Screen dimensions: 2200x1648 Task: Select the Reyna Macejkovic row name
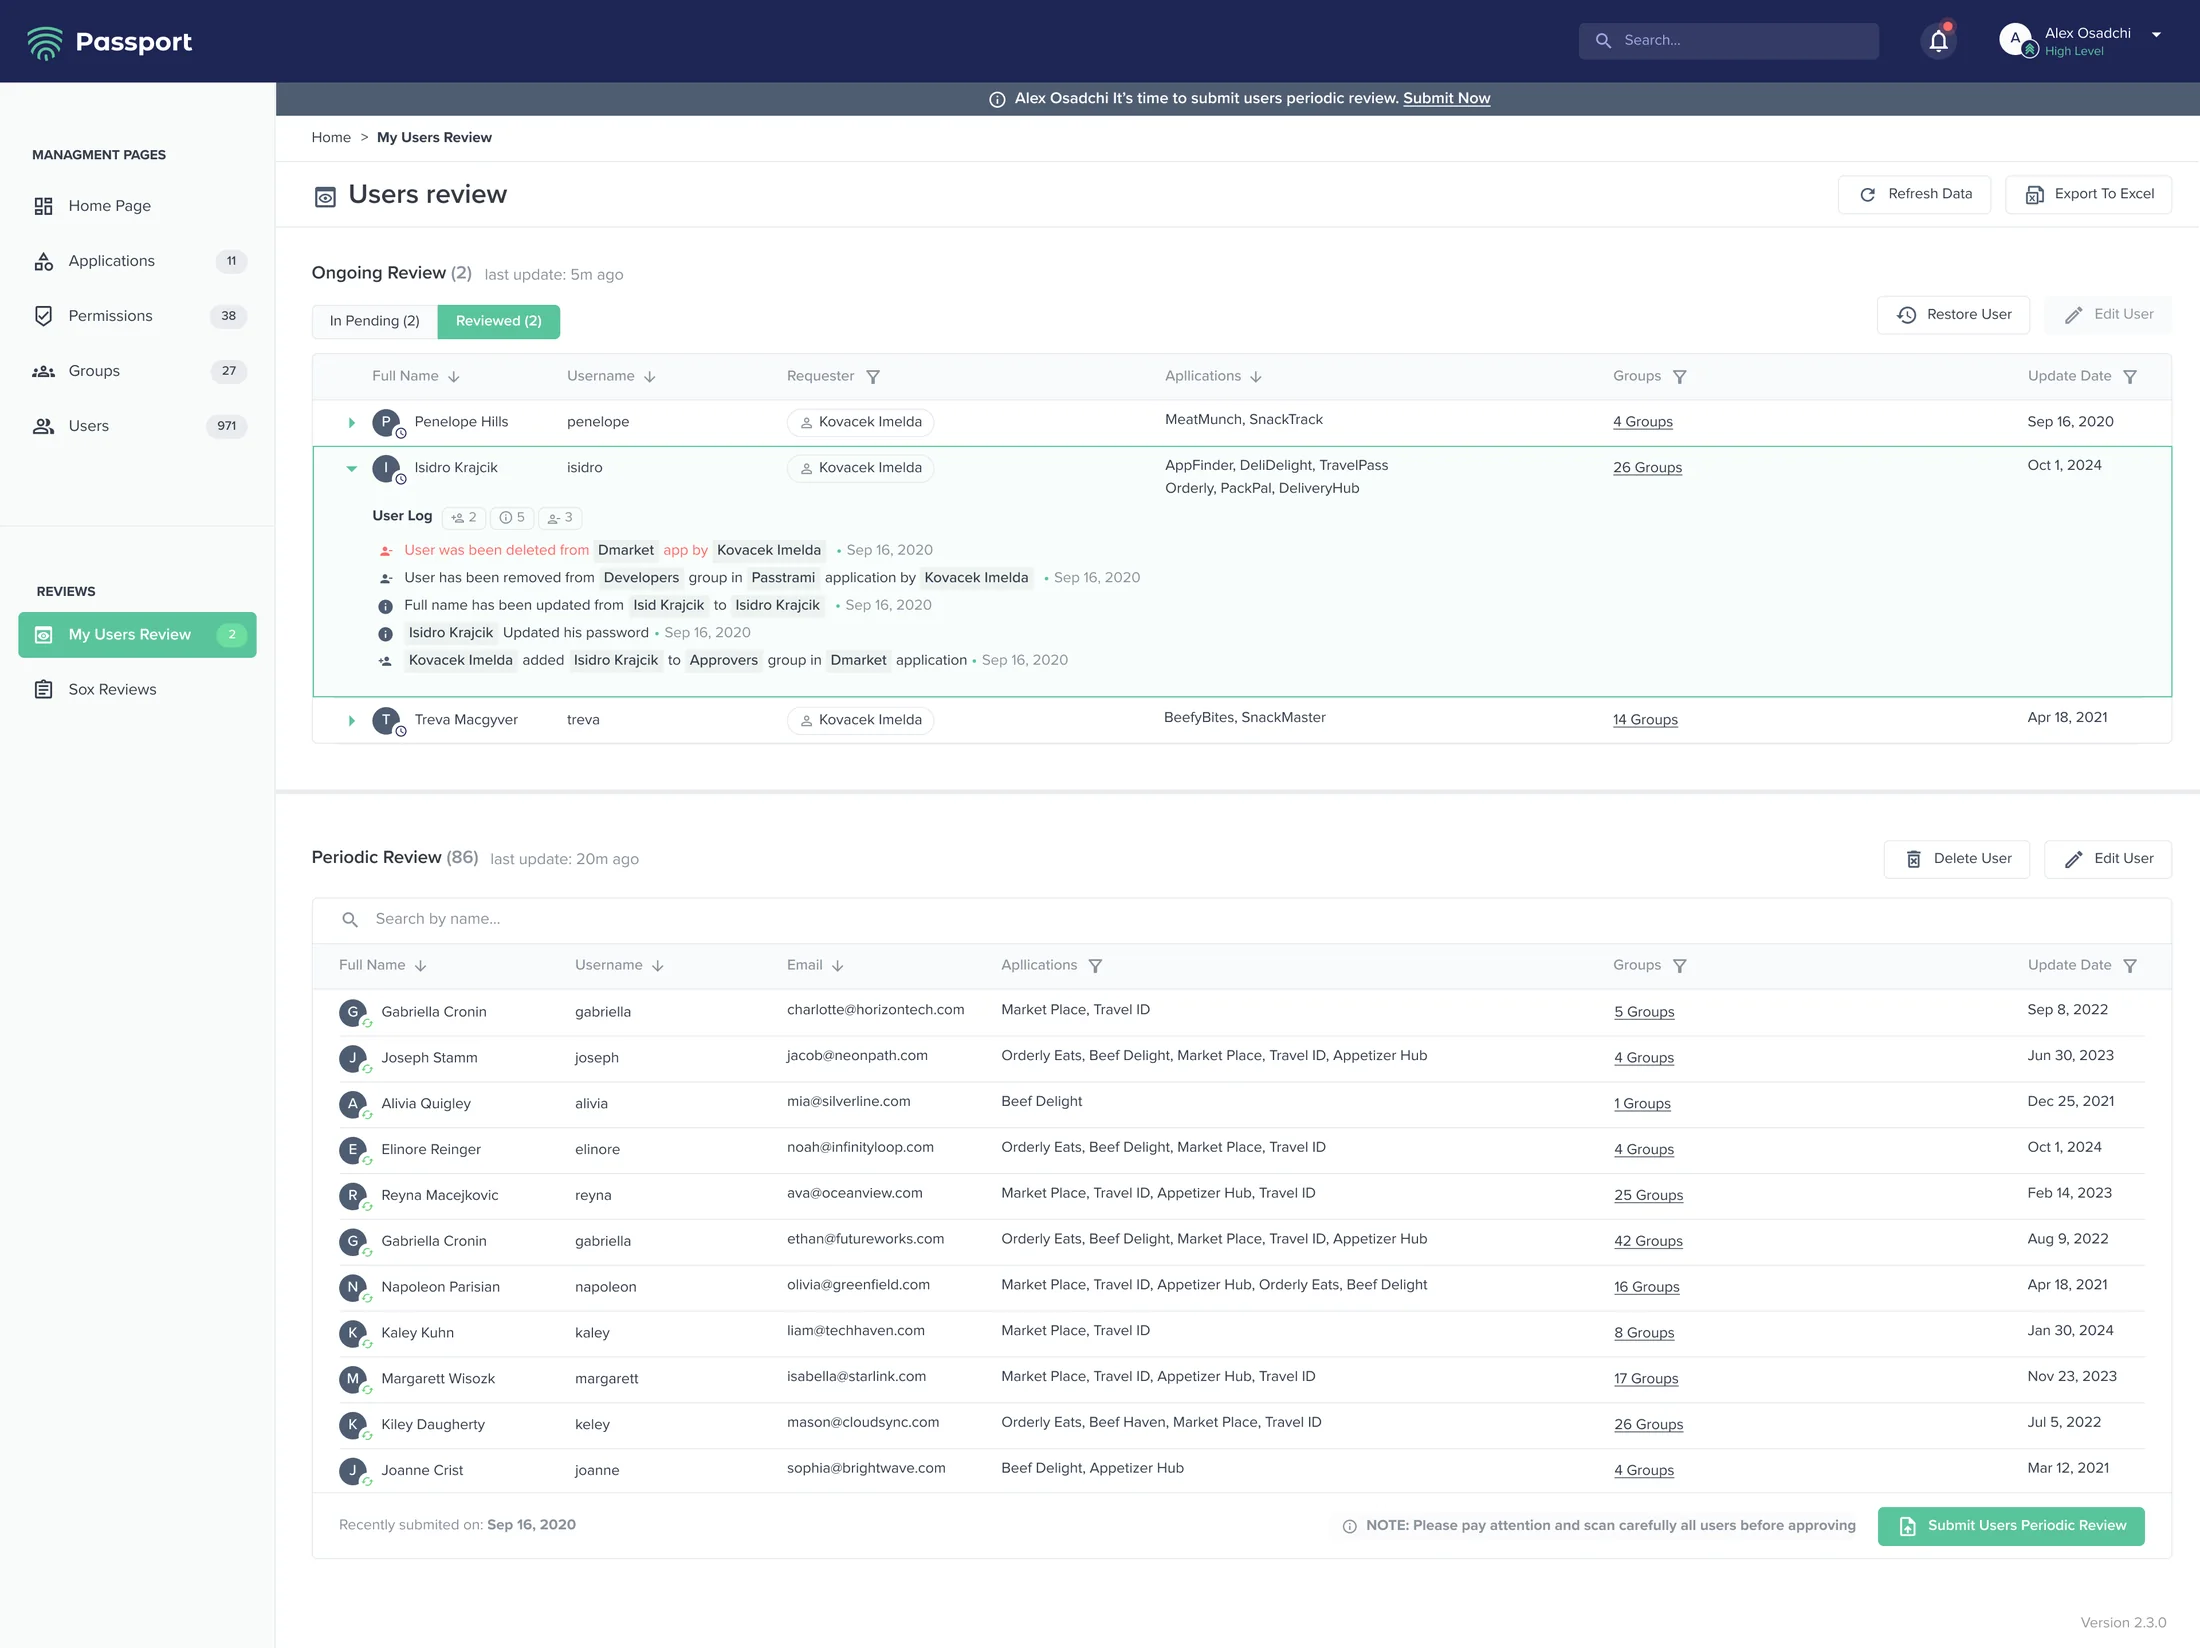pyautogui.click(x=439, y=1196)
